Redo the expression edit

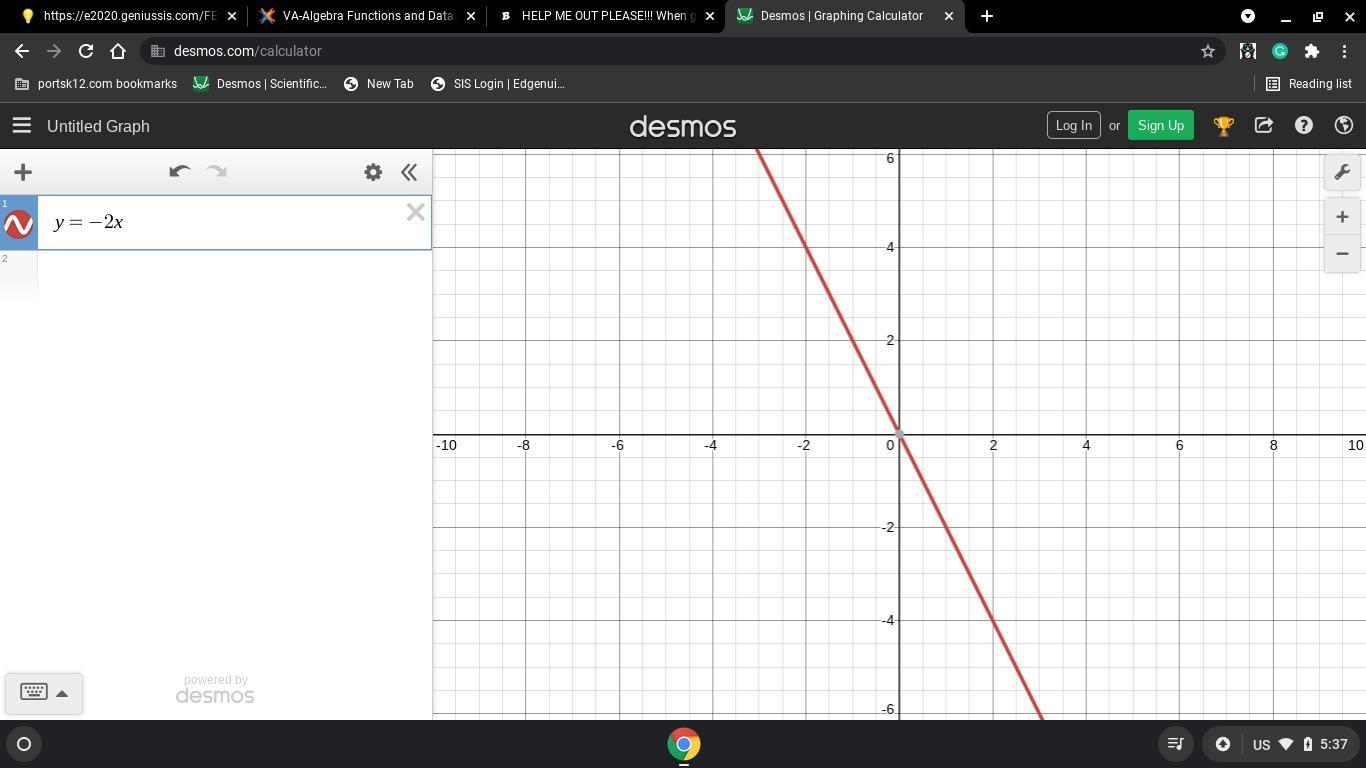click(x=216, y=172)
